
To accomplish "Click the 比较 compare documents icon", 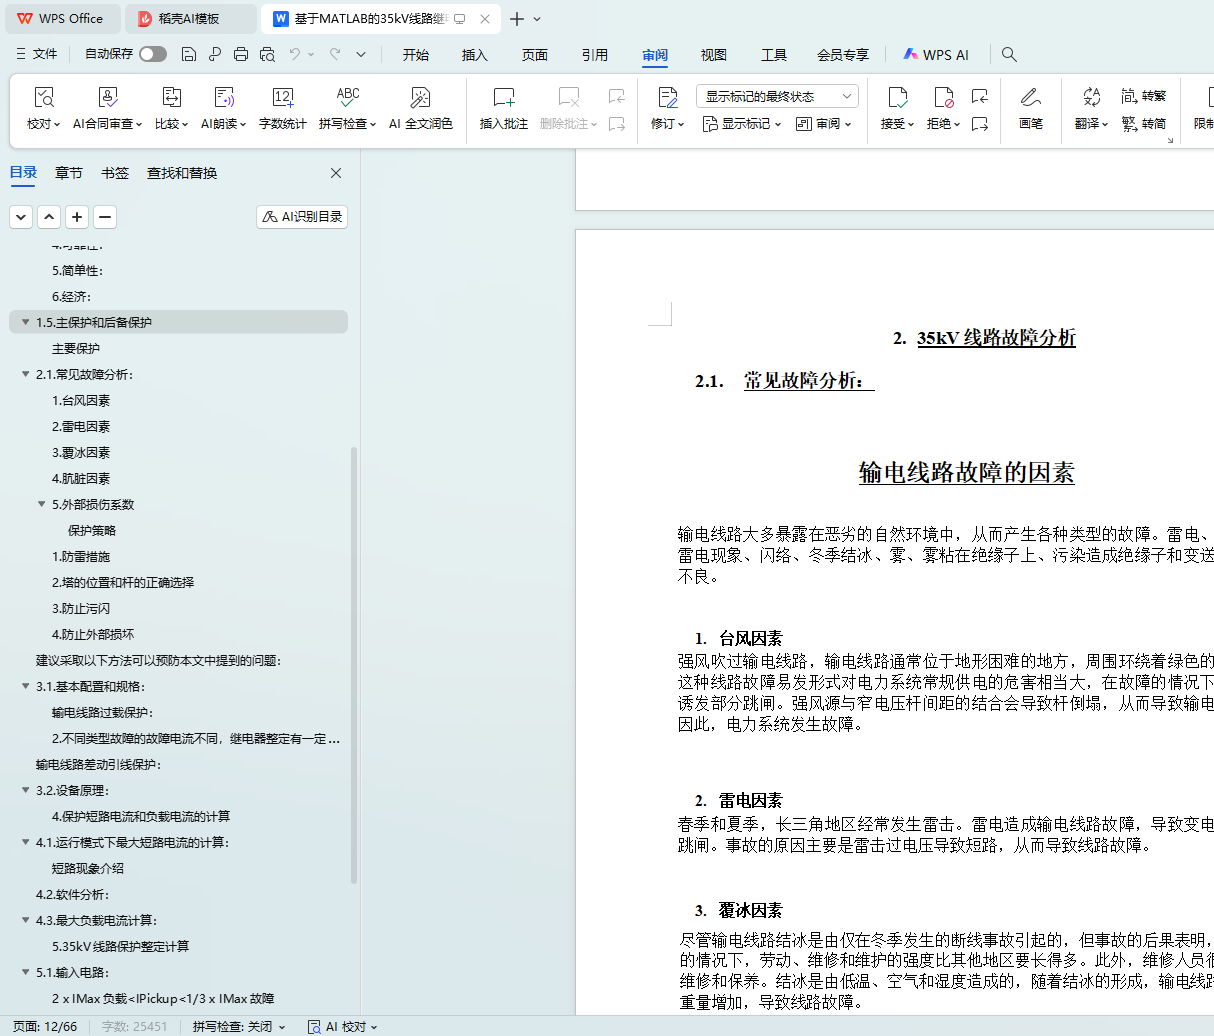I will click(171, 98).
